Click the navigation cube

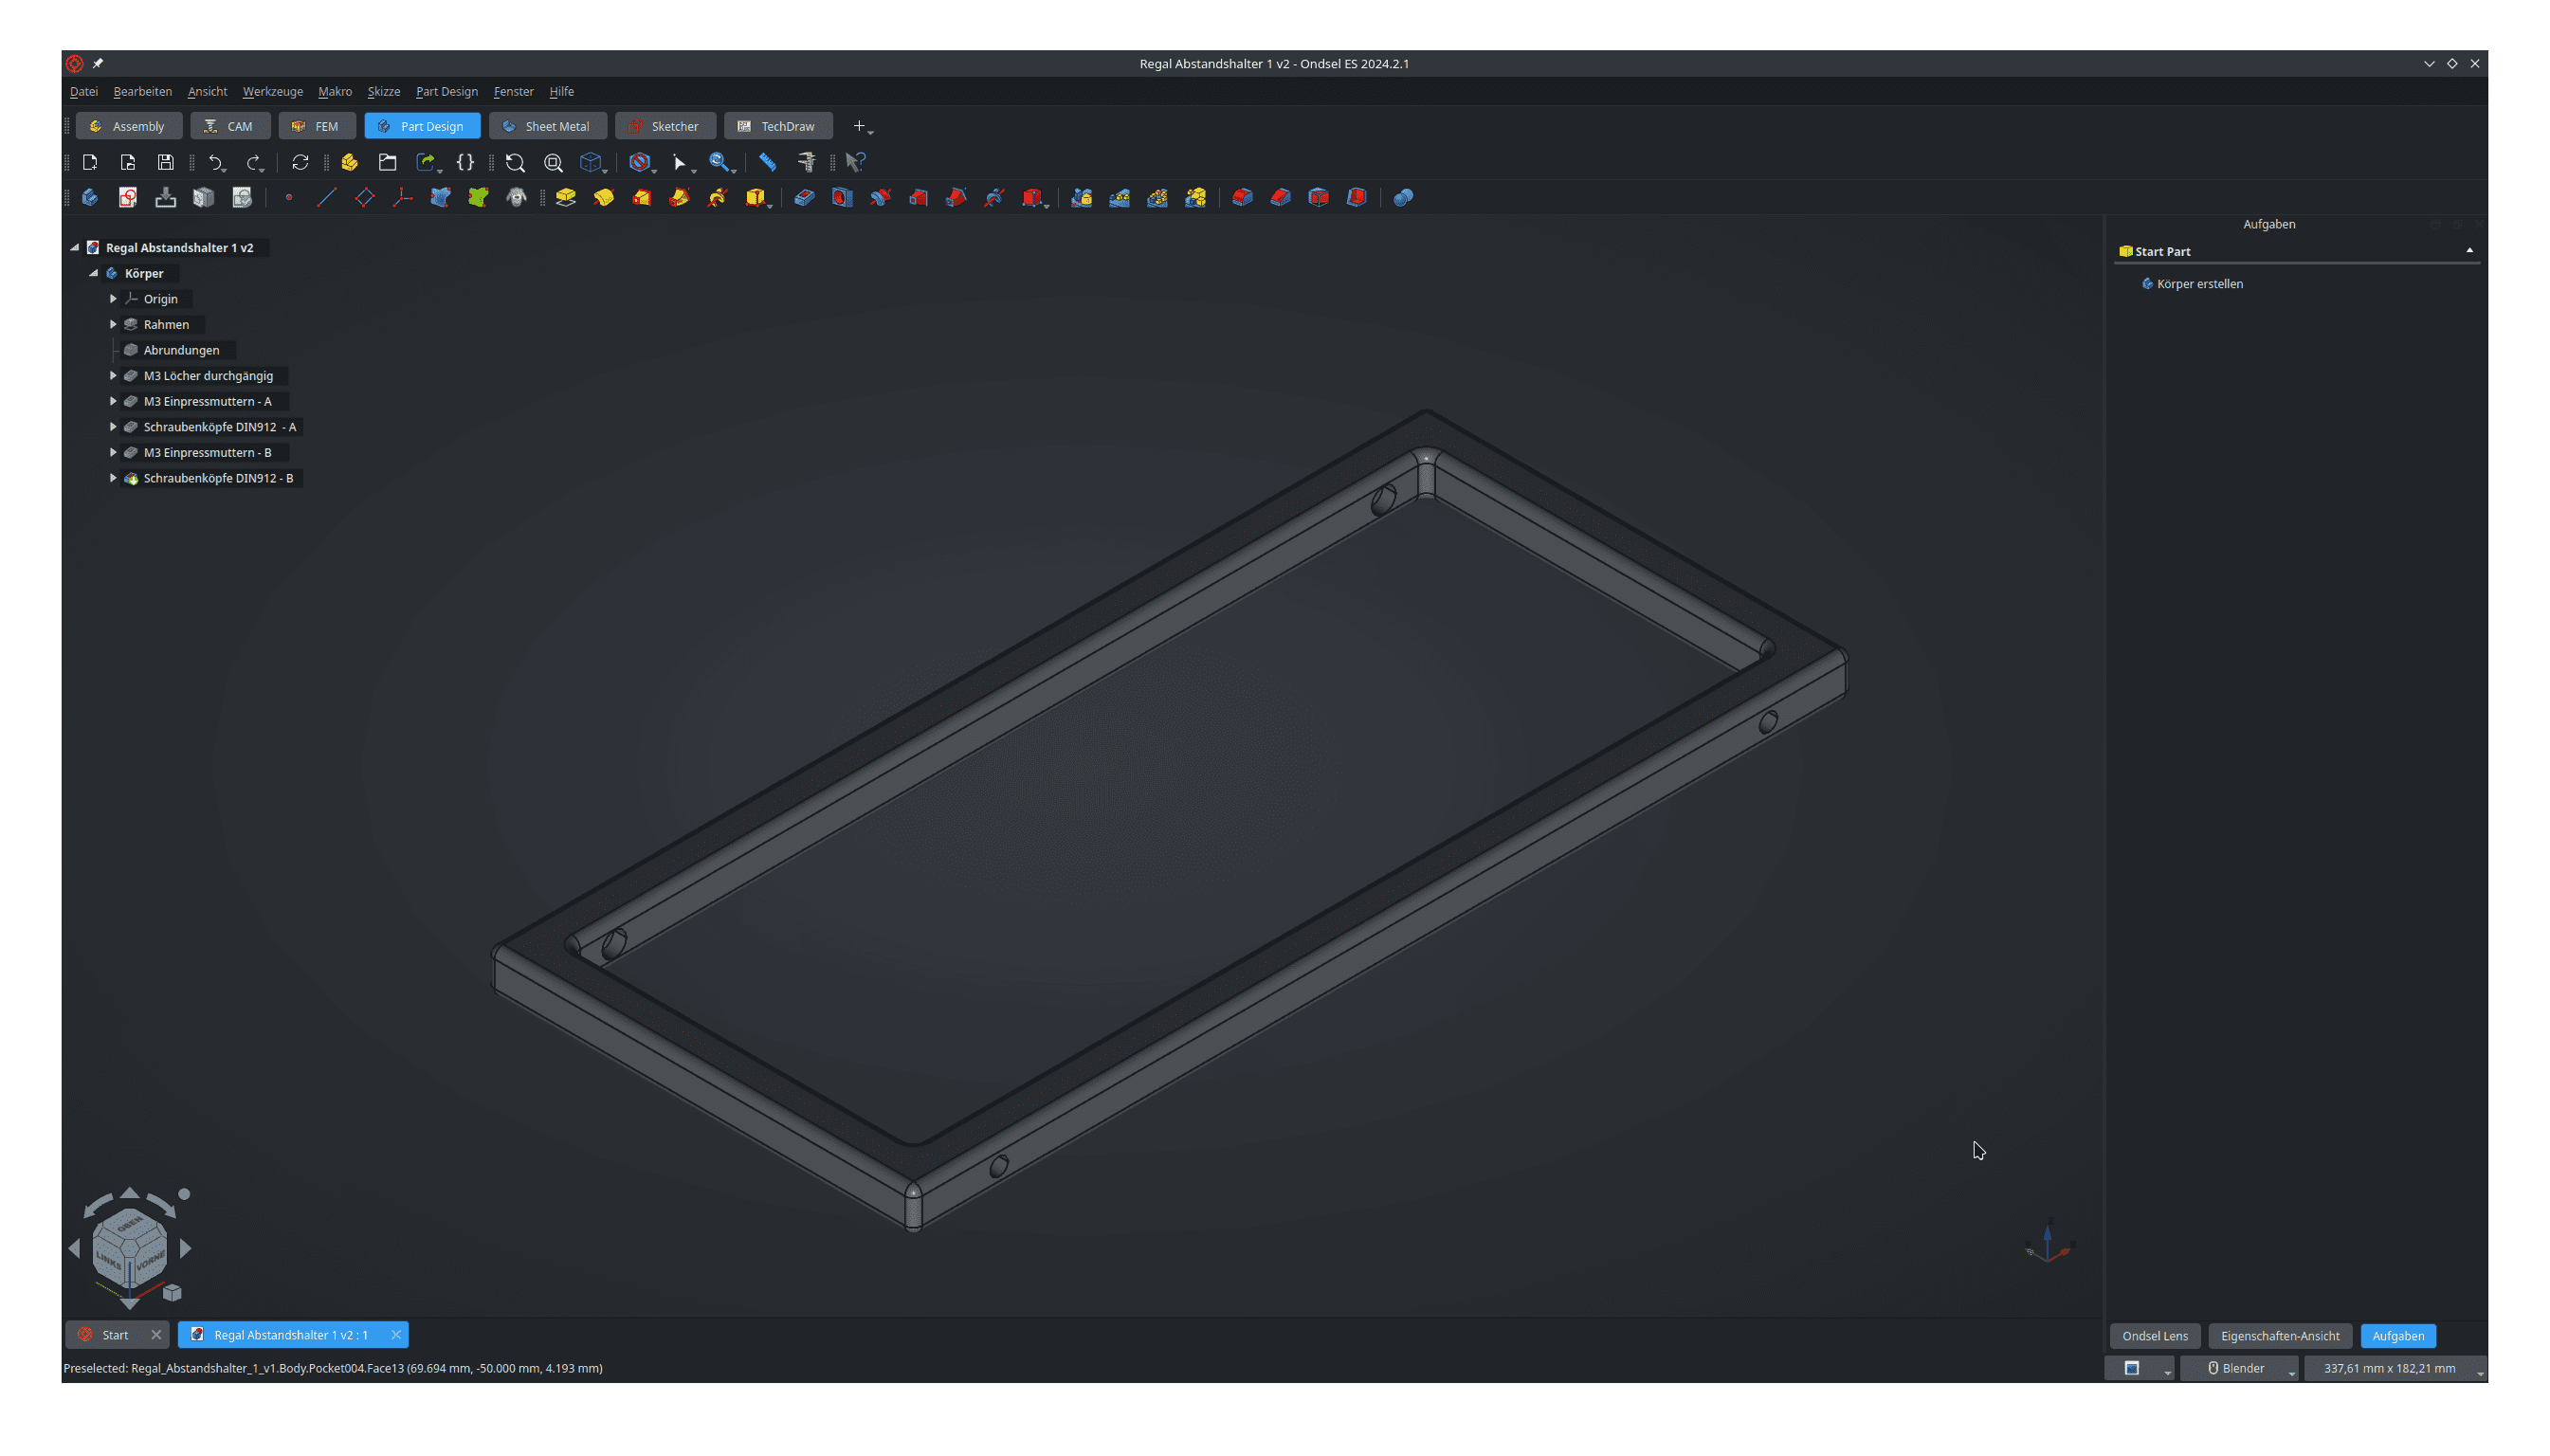(x=130, y=1247)
